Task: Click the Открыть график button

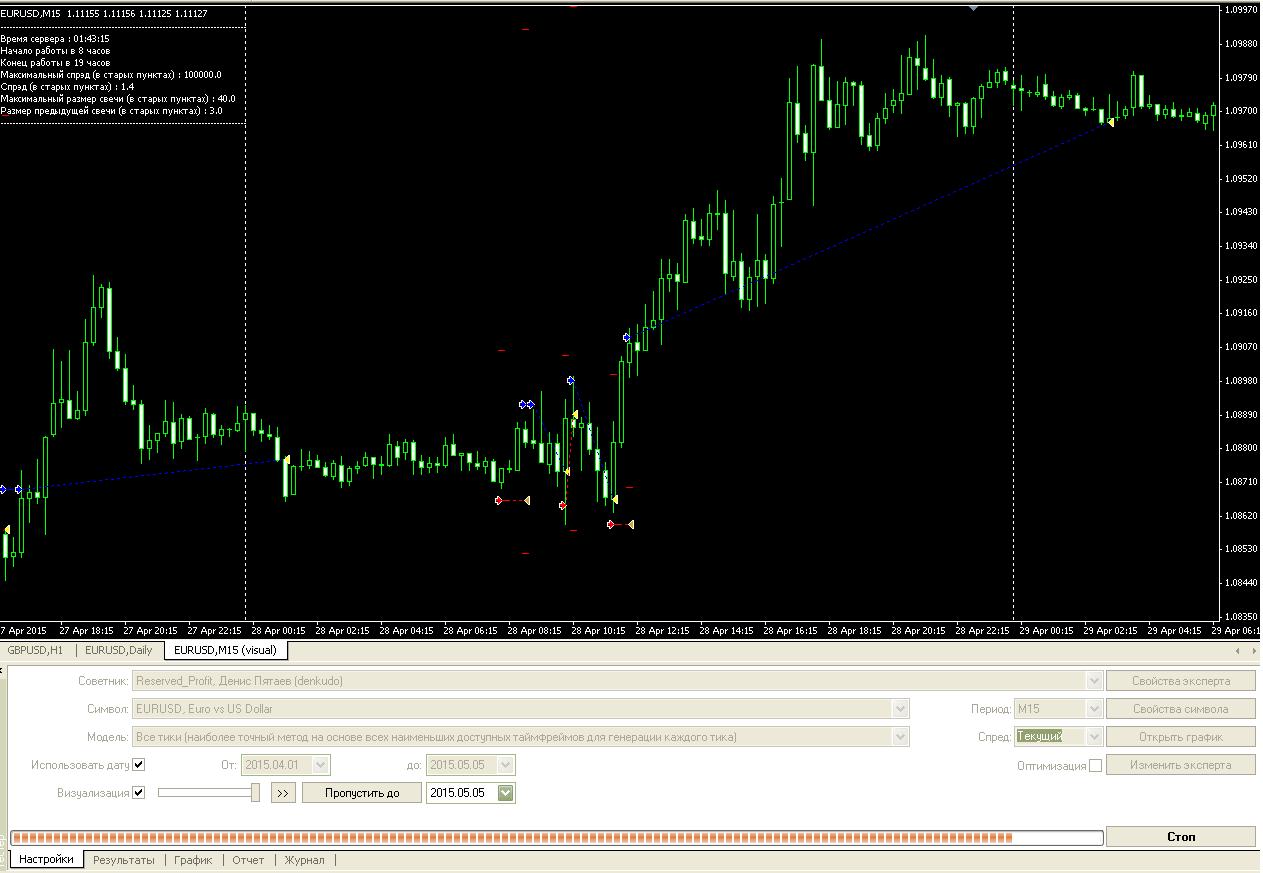Action: [x=1180, y=737]
